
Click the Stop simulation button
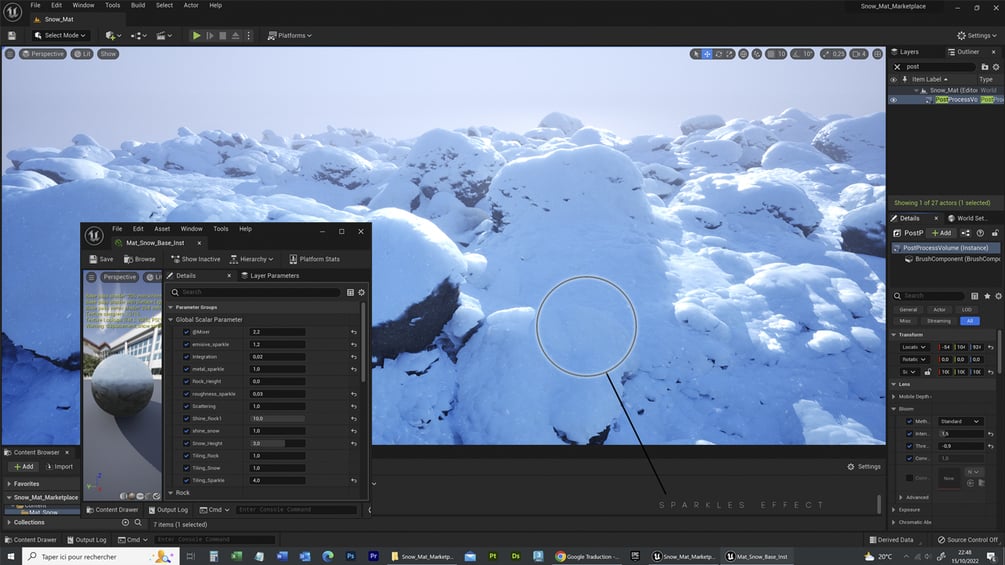coord(222,36)
